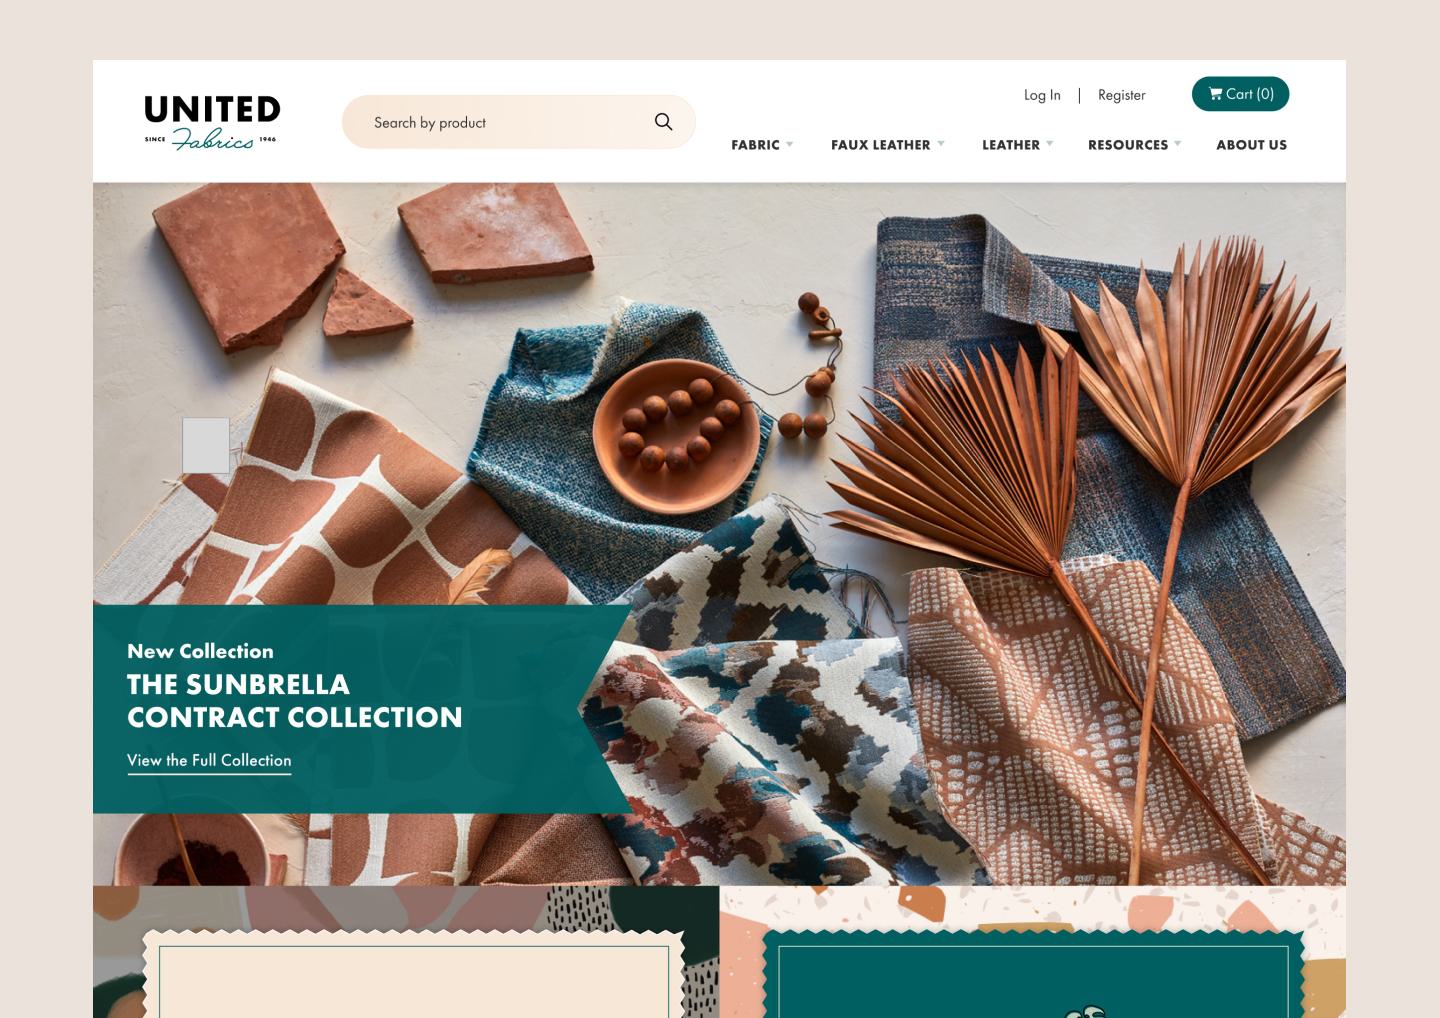Click the Register link
The image size is (1440, 1018).
pyautogui.click(x=1122, y=95)
